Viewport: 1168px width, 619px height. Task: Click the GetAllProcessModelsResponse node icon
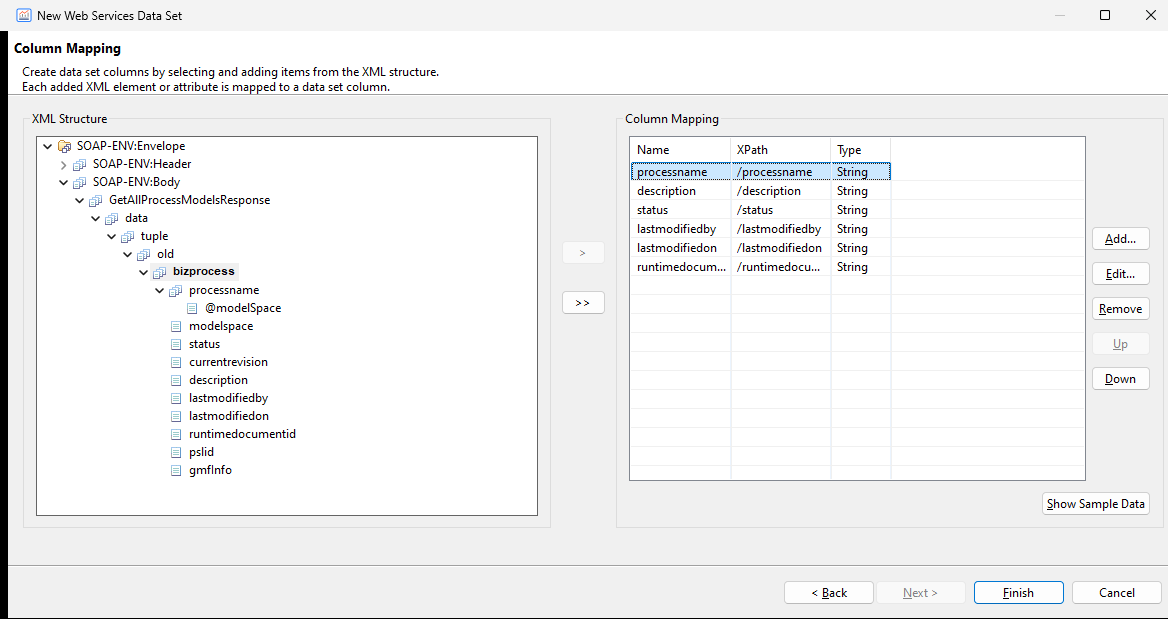coord(95,200)
